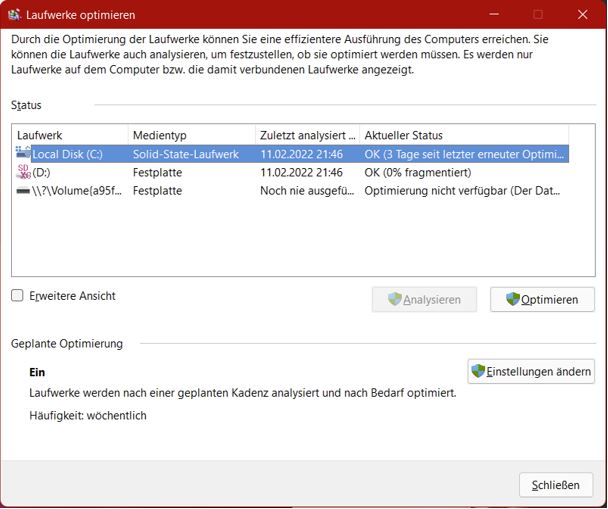Sort list by Medientyp column header
608x509 pixels.
tap(190, 135)
